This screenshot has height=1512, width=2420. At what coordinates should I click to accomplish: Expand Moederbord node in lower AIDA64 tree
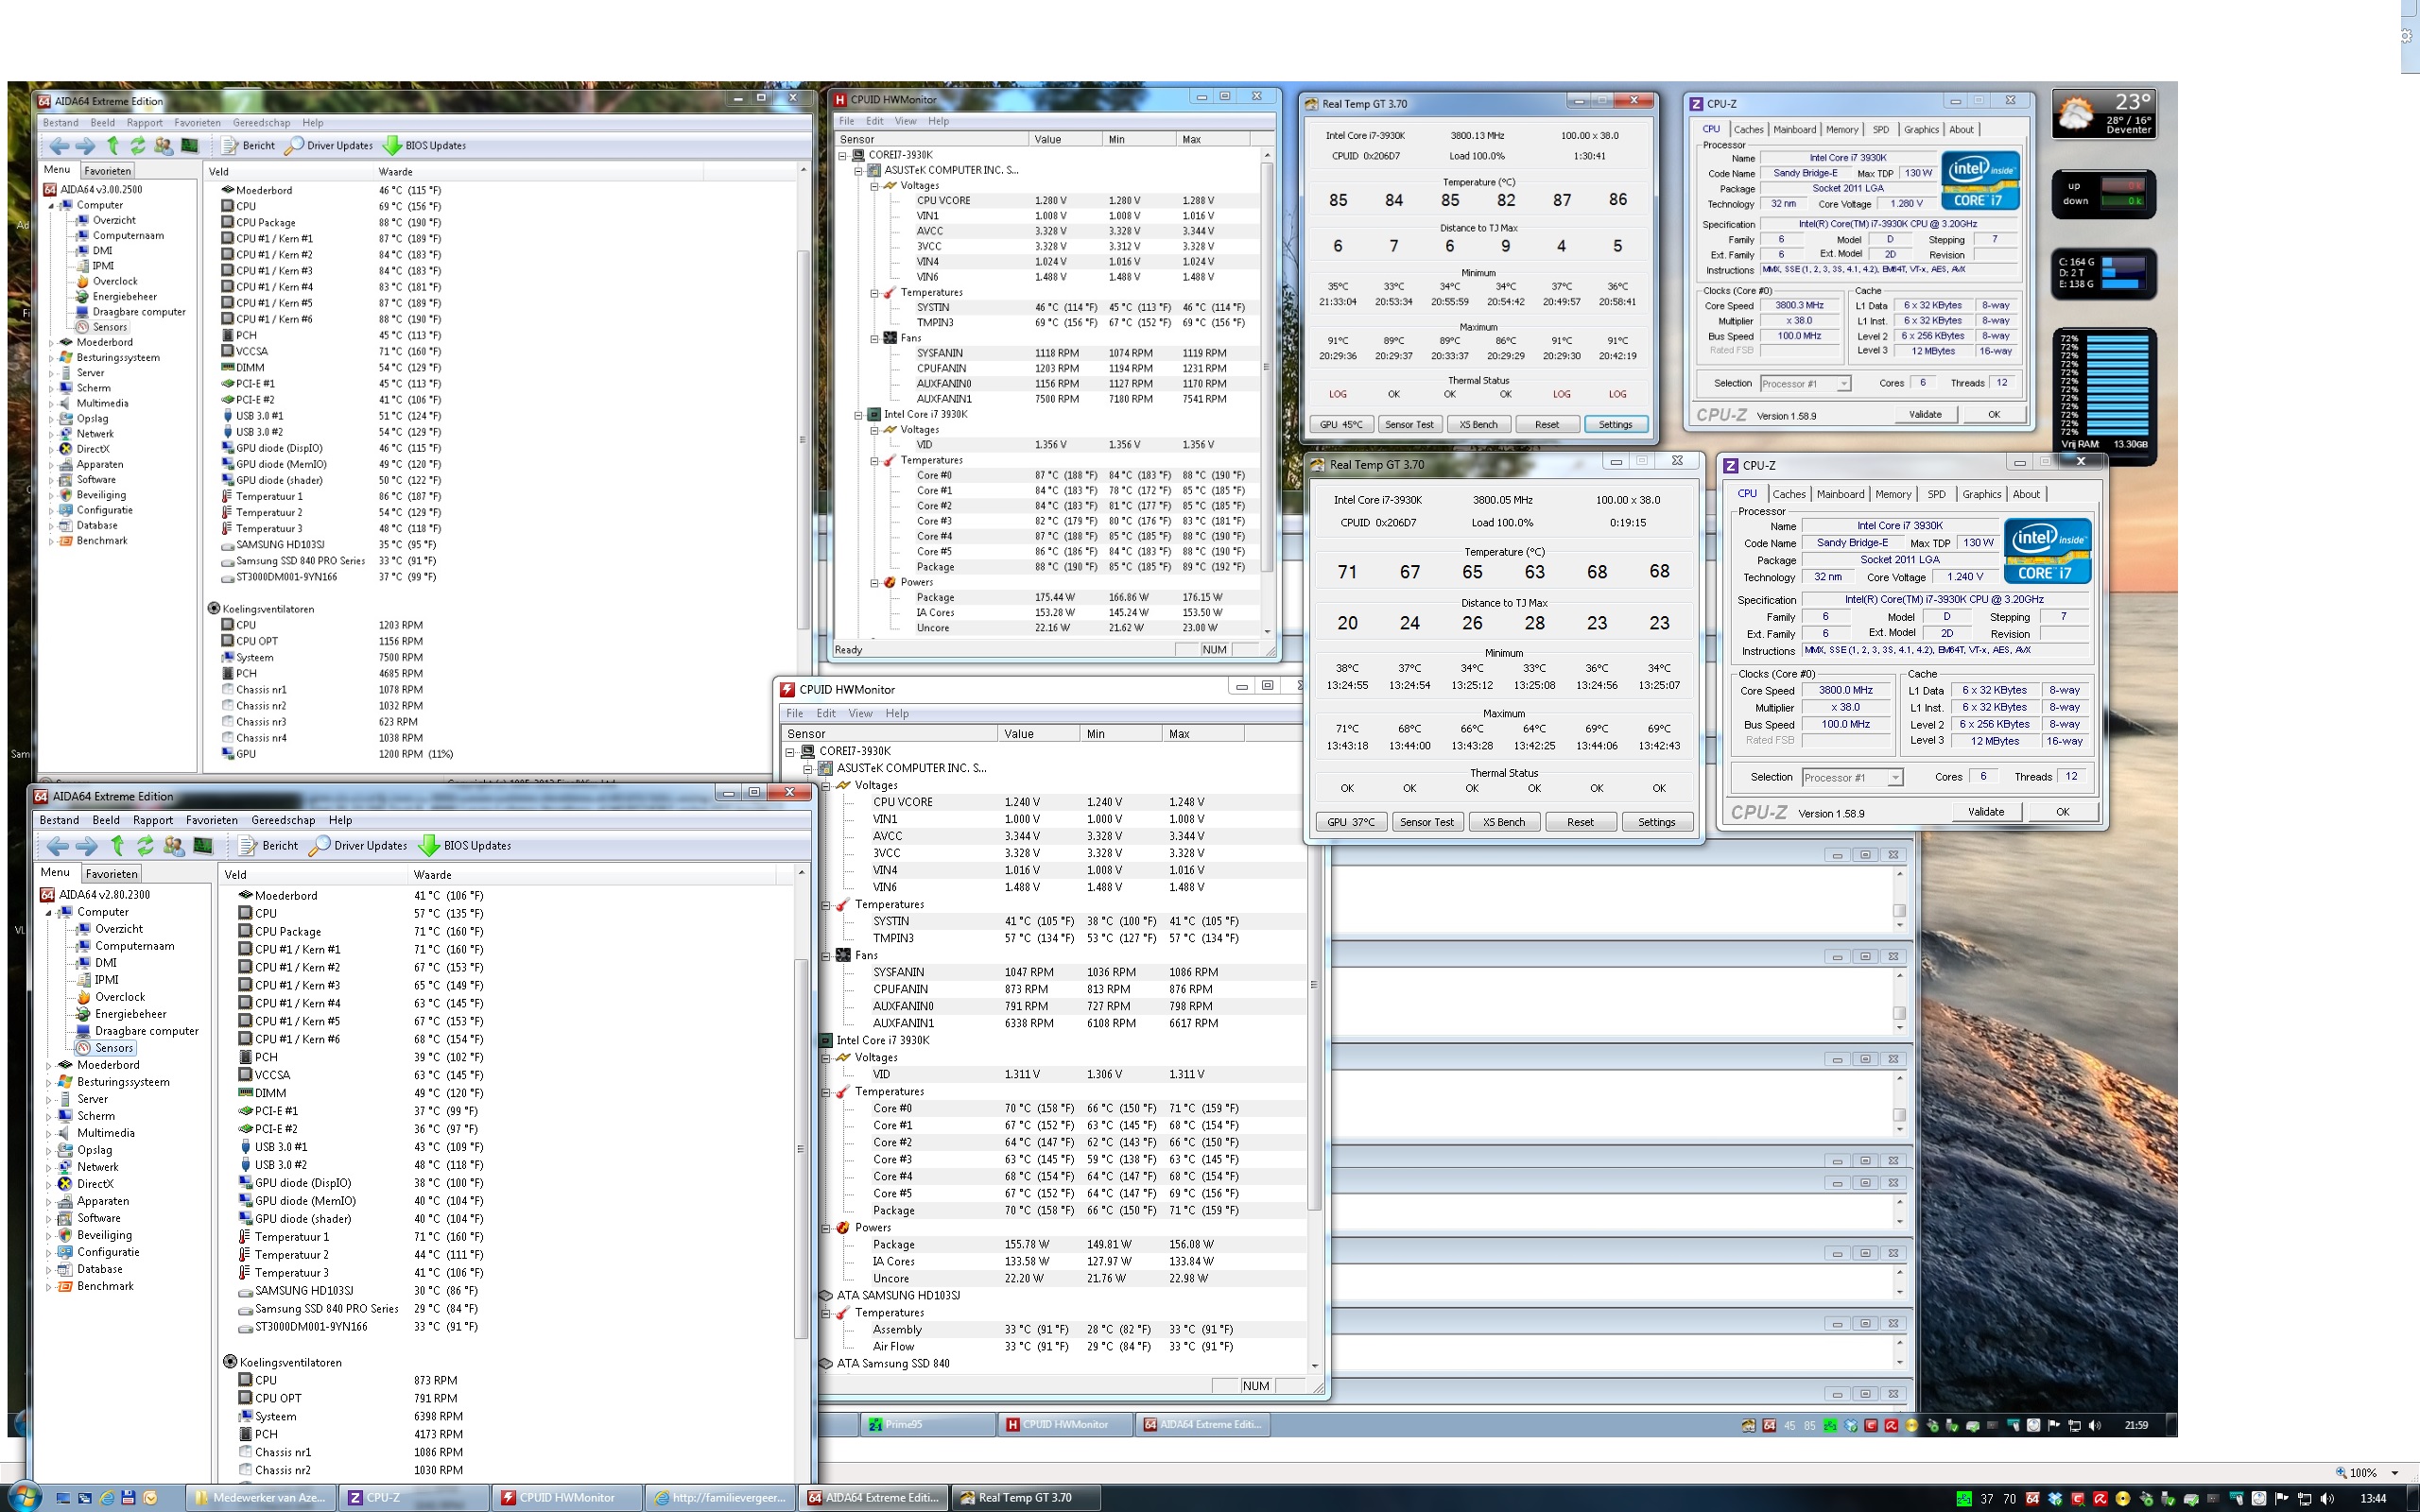click(49, 1066)
